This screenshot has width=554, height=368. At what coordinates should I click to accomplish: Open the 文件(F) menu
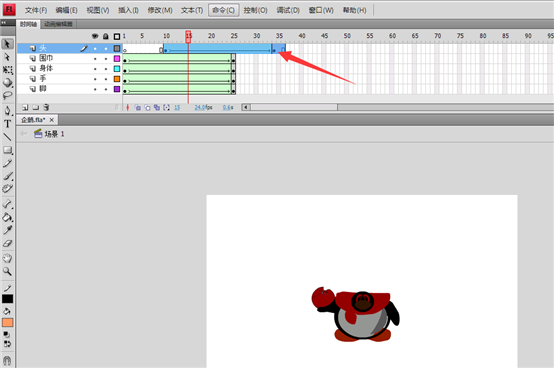pyautogui.click(x=36, y=10)
